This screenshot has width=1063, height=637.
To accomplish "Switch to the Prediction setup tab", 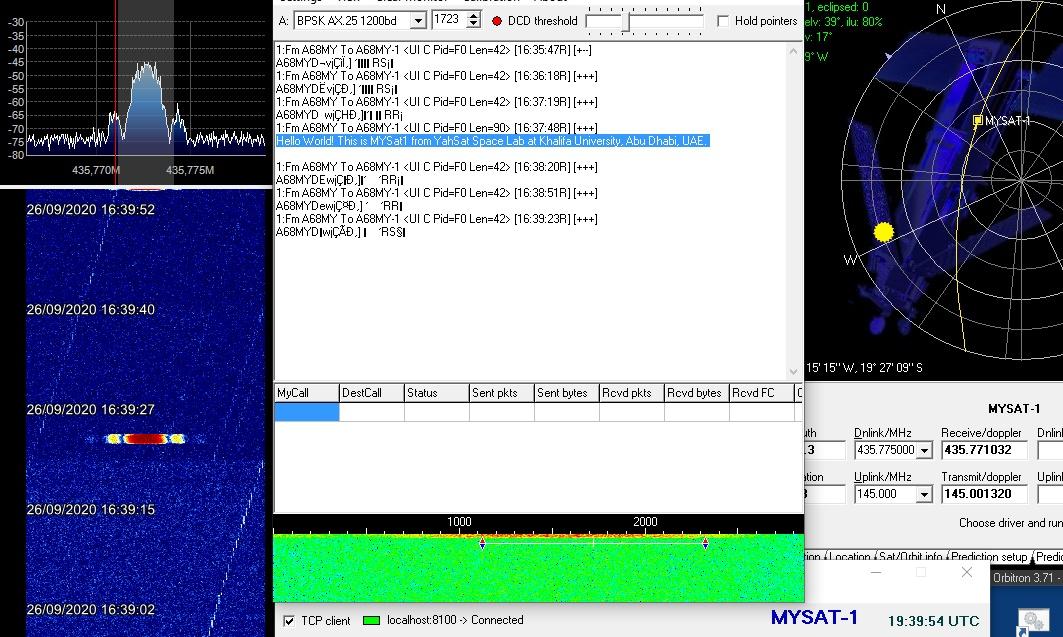I will pos(989,556).
